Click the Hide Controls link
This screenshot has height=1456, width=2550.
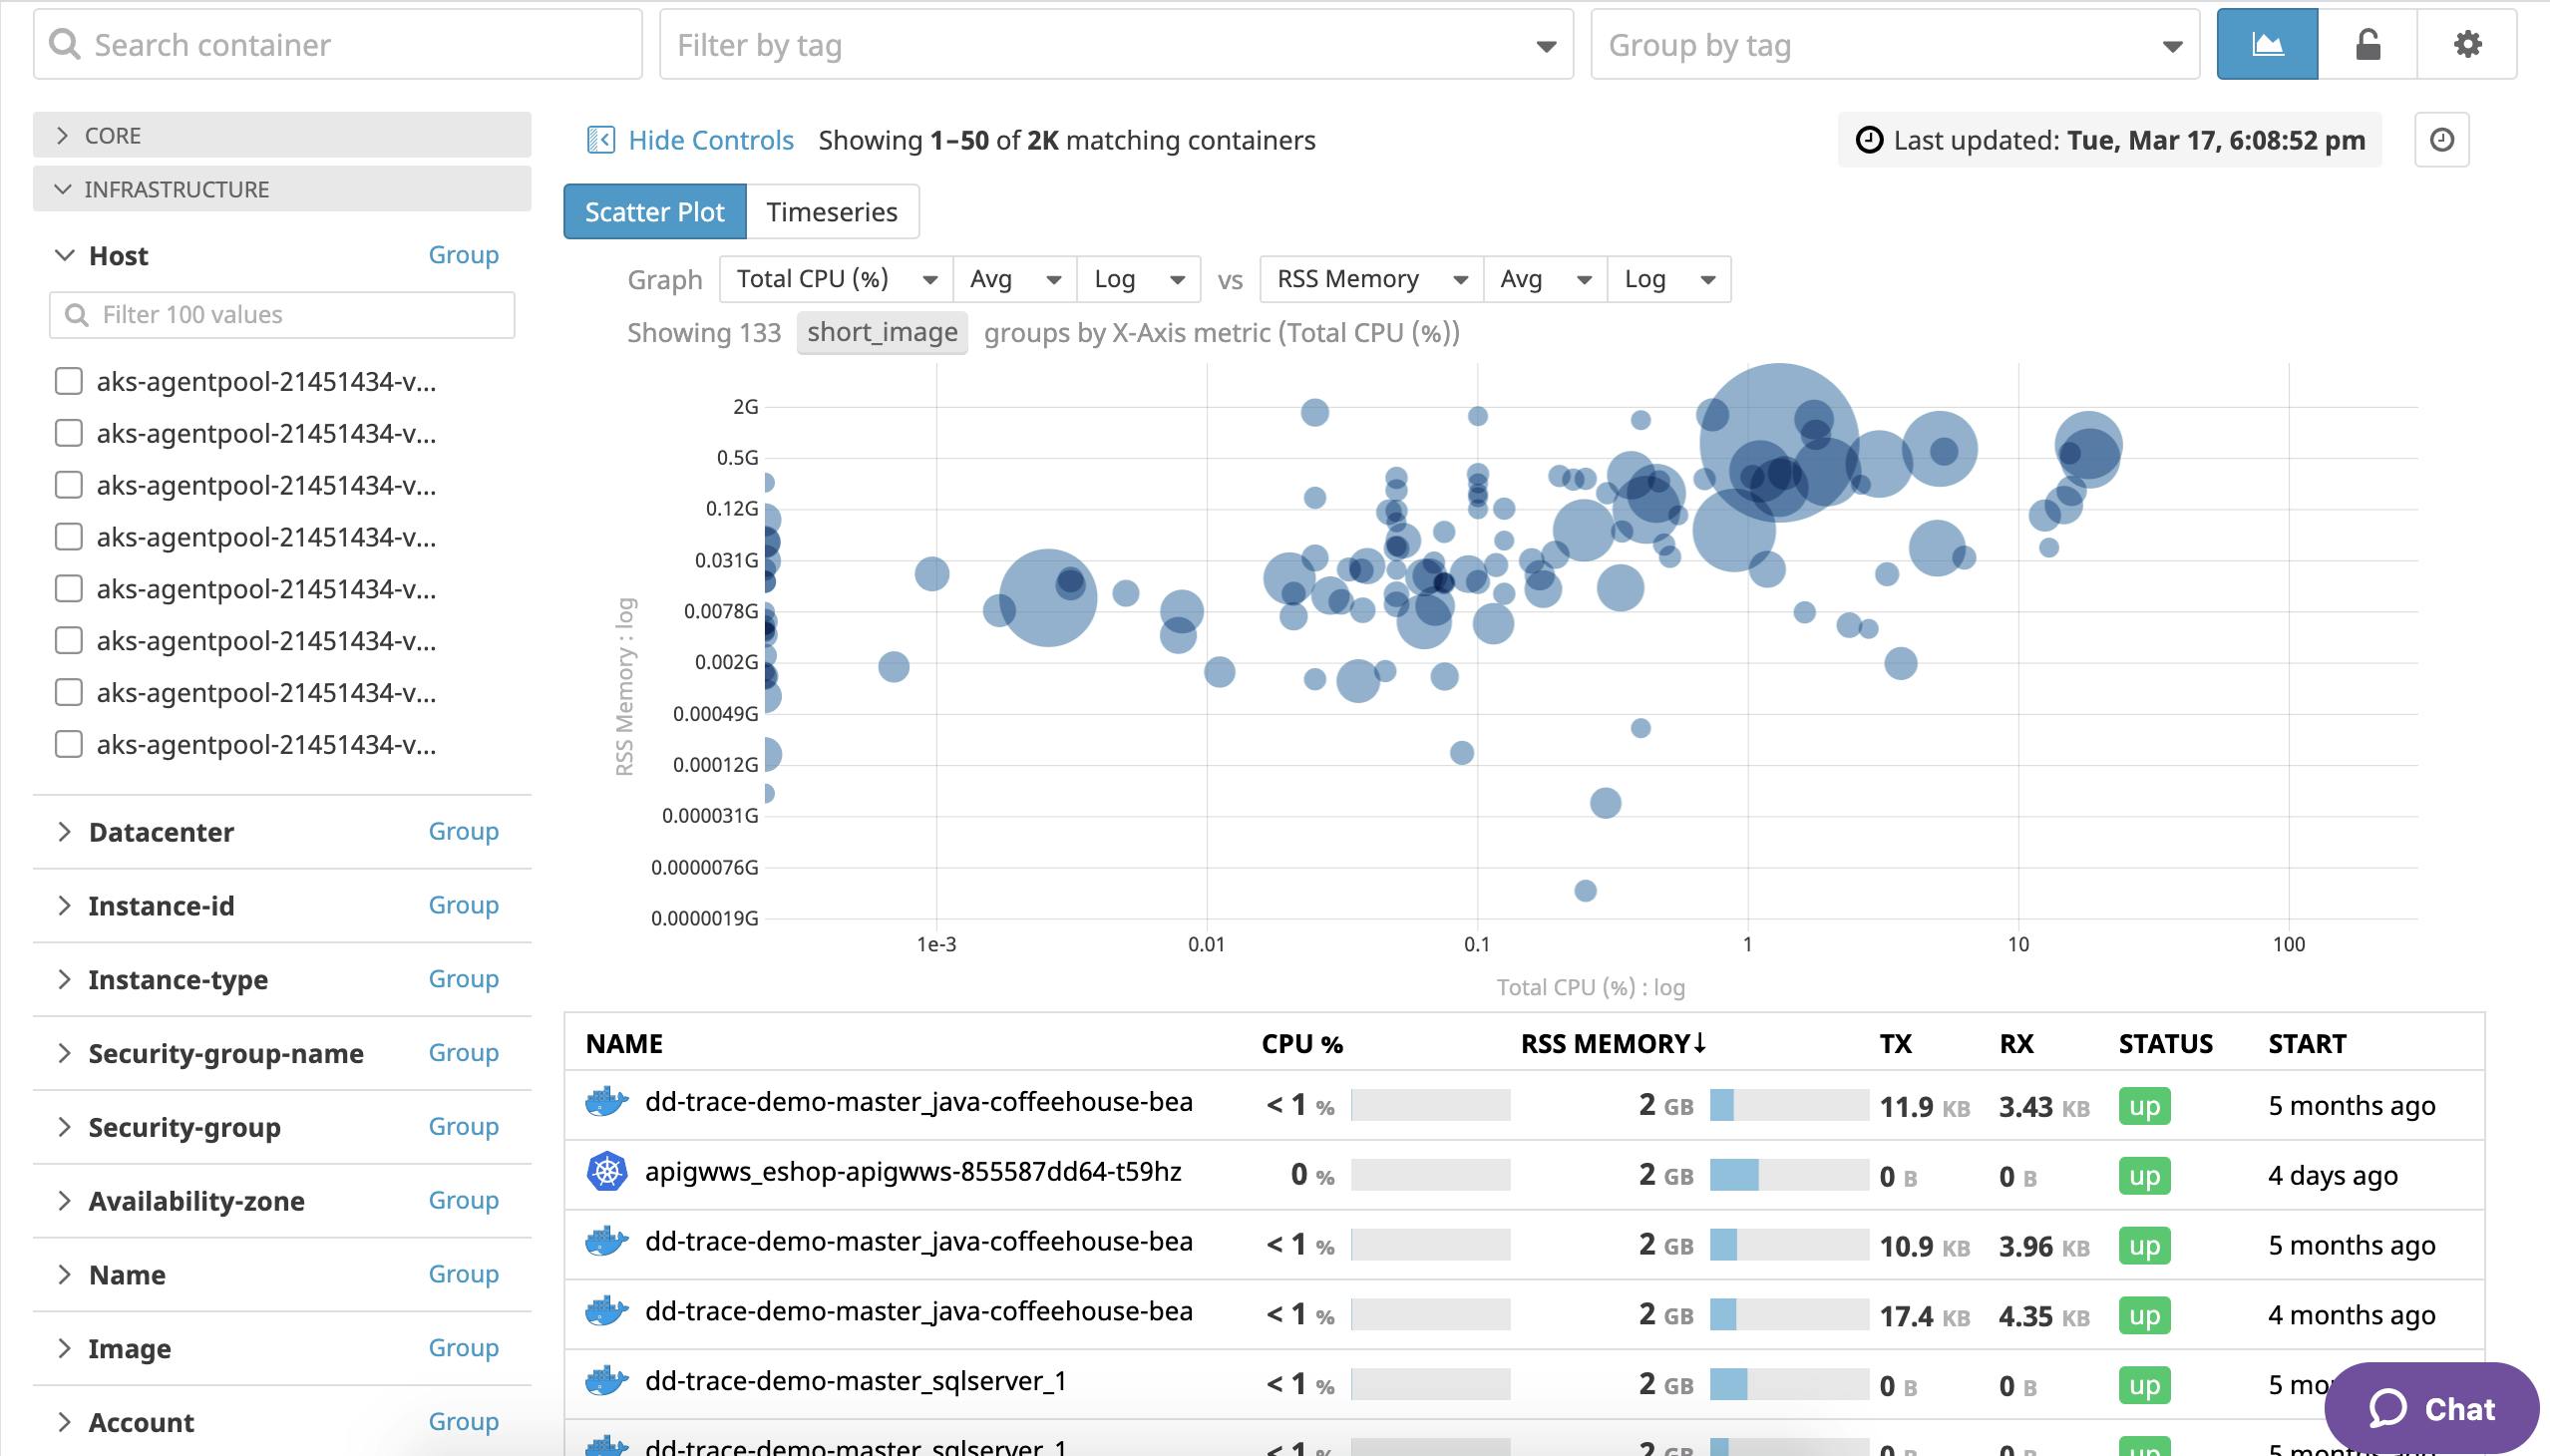711,139
